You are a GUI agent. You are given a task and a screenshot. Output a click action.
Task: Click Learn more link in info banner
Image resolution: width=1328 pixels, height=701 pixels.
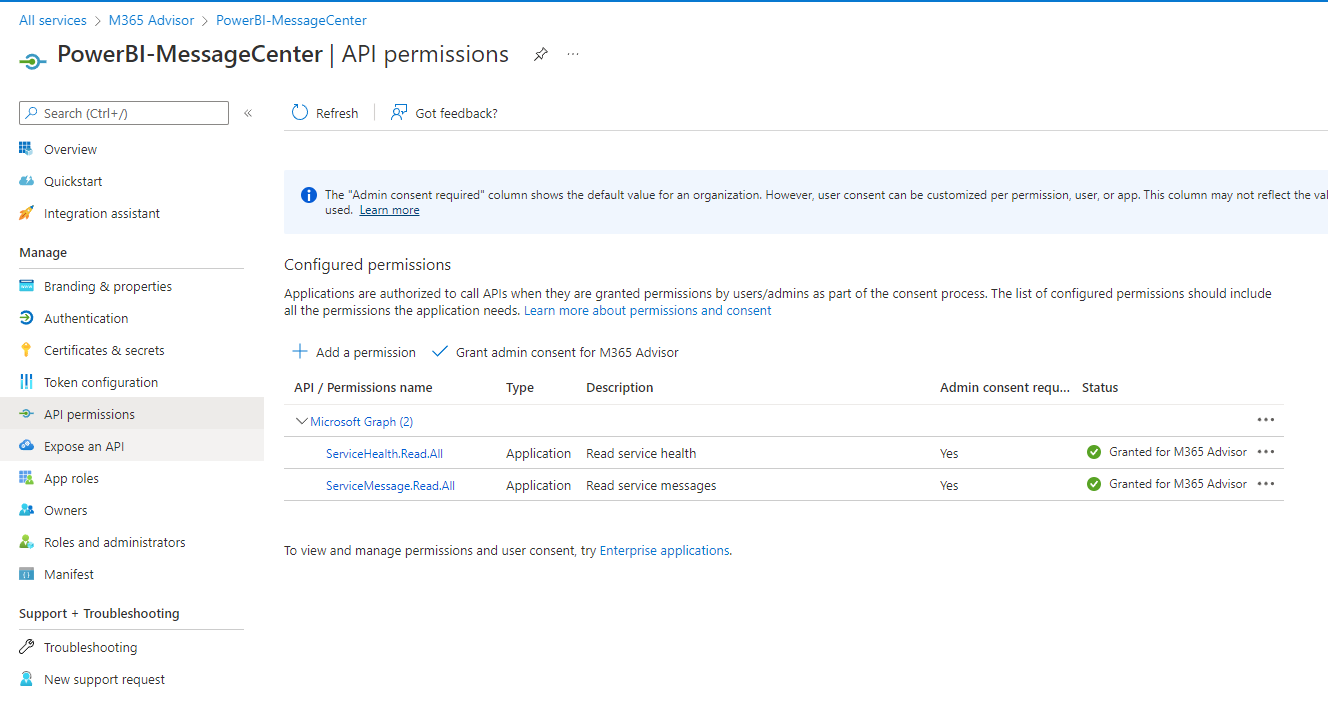click(389, 210)
